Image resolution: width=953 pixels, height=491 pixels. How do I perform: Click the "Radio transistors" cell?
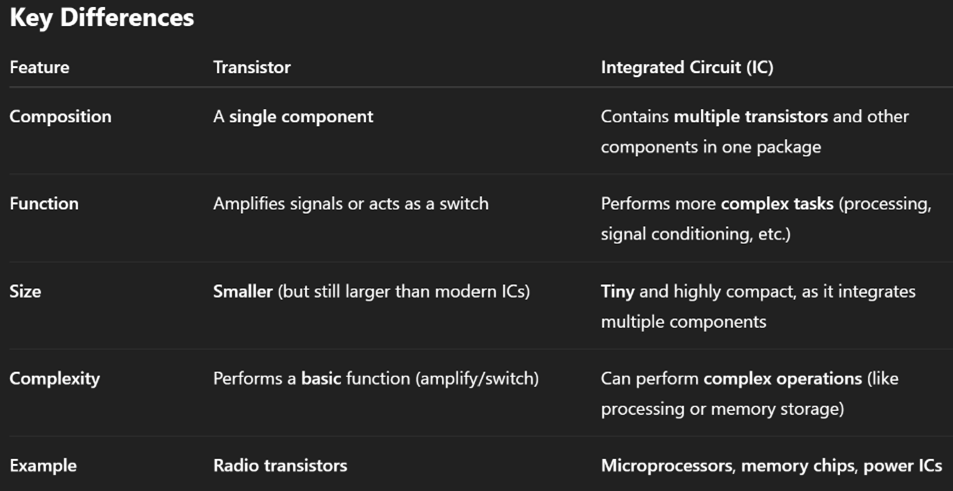[x=280, y=466]
